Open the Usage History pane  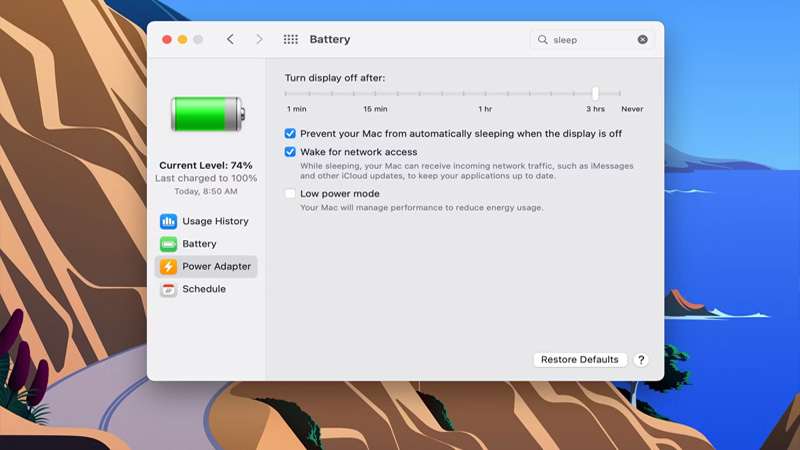point(215,221)
